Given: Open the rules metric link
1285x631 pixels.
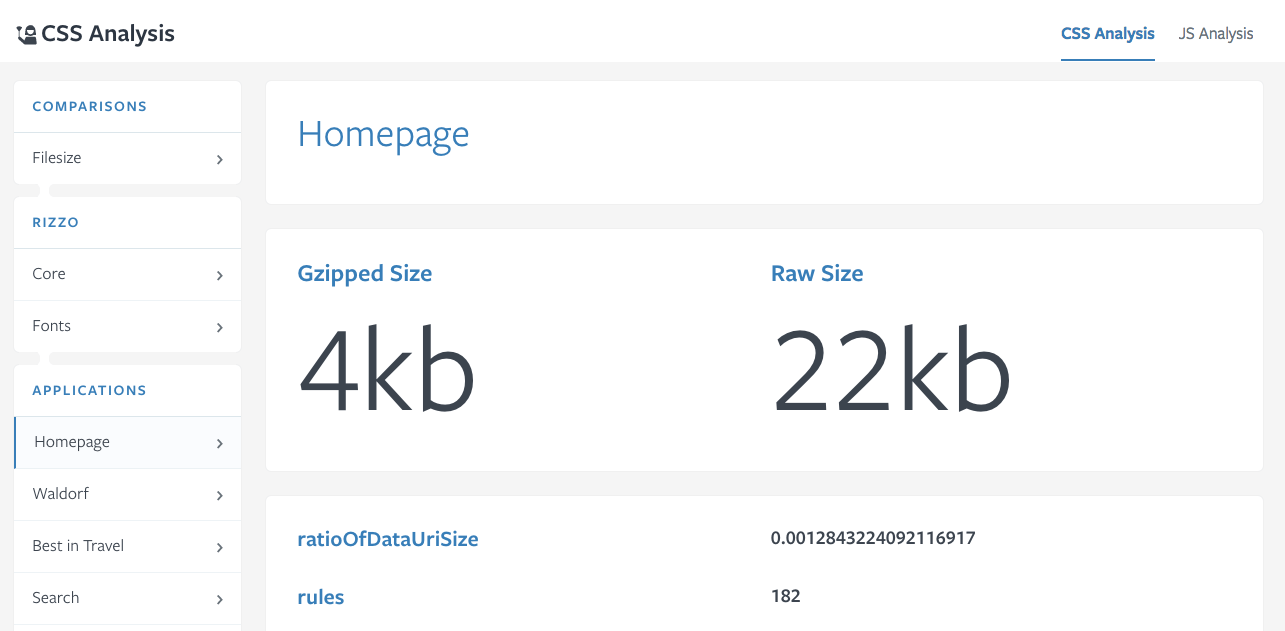Looking at the screenshot, I should click(320, 597).
